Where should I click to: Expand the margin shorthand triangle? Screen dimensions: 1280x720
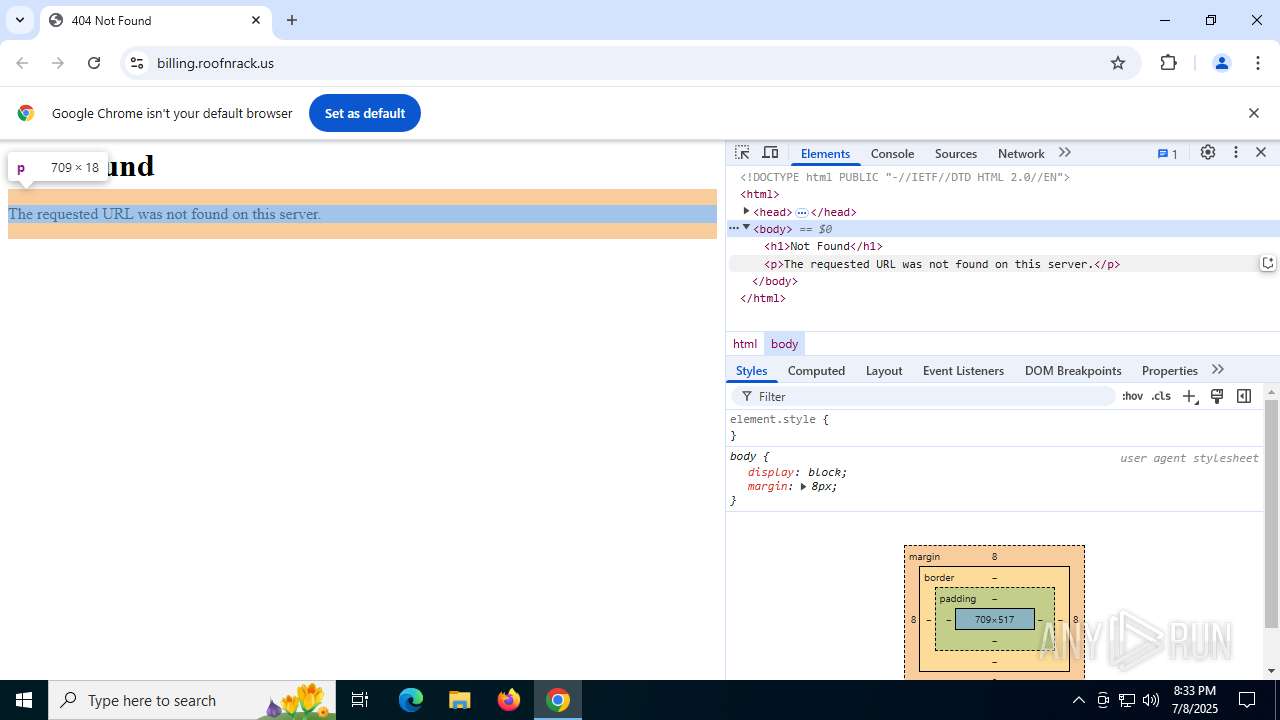pos(803,487)
